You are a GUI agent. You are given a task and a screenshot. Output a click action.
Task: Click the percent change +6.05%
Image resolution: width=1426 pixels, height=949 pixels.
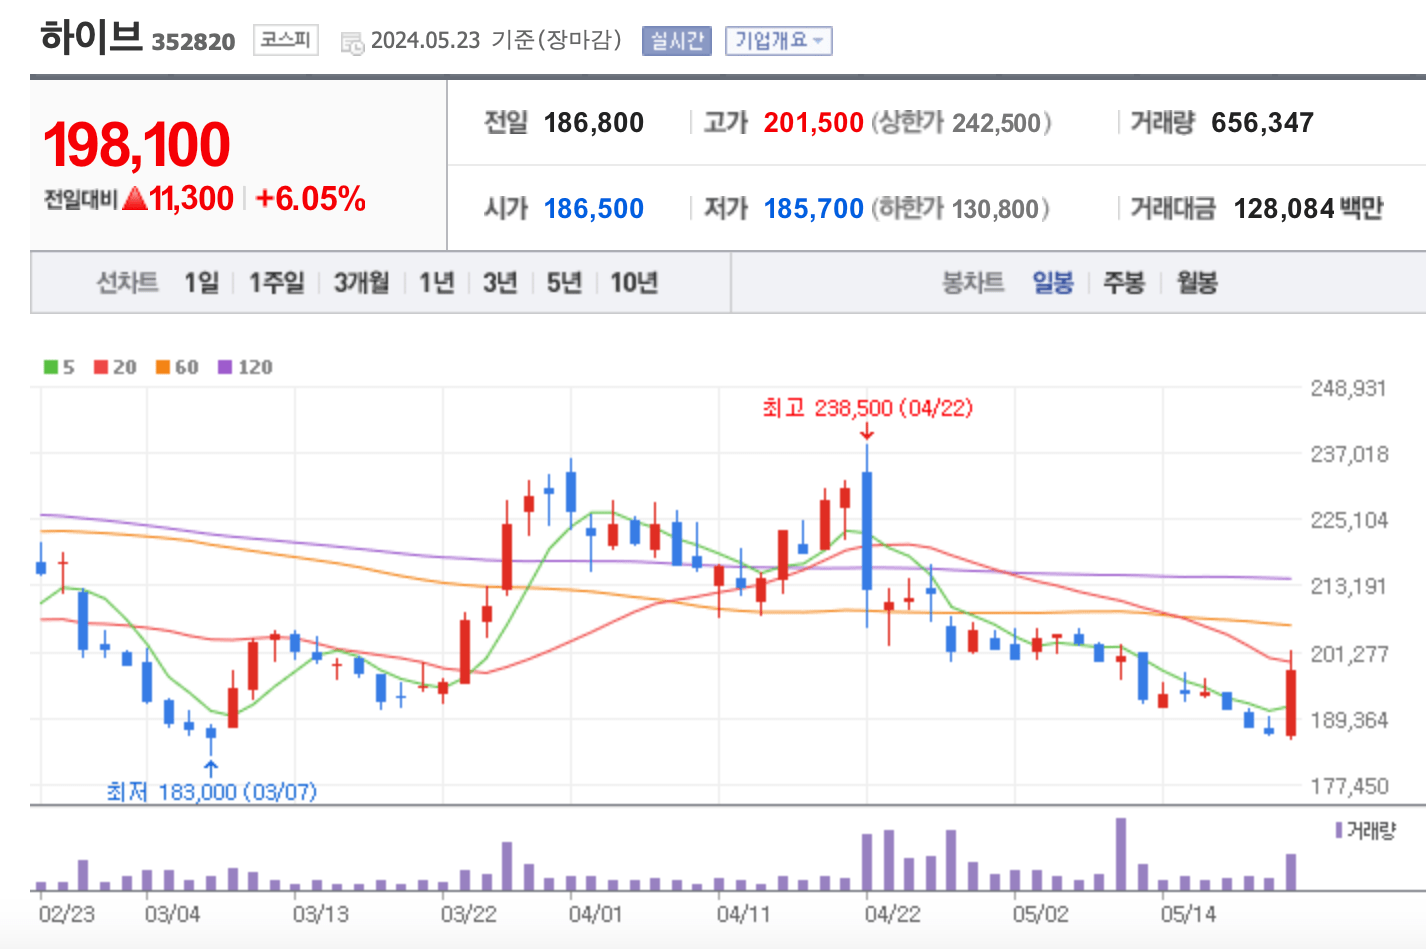[x=311, y=199]
